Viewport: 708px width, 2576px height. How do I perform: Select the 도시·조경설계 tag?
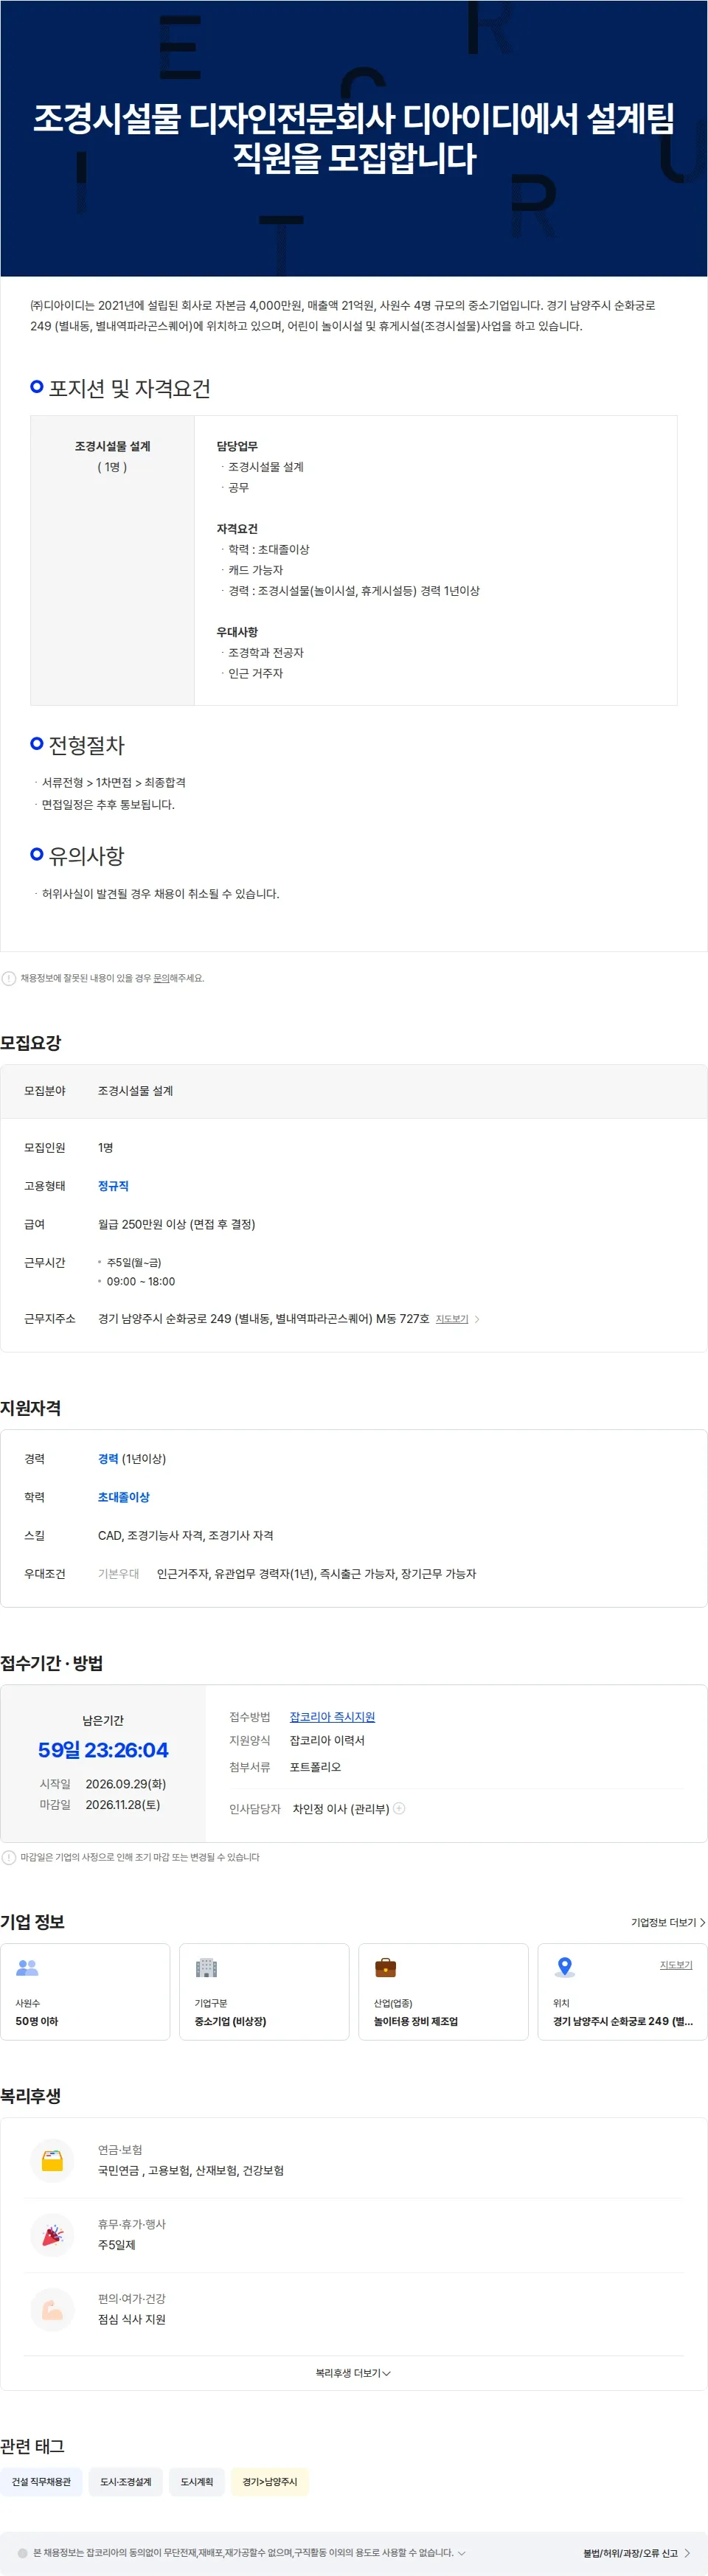click(126, 2481)
